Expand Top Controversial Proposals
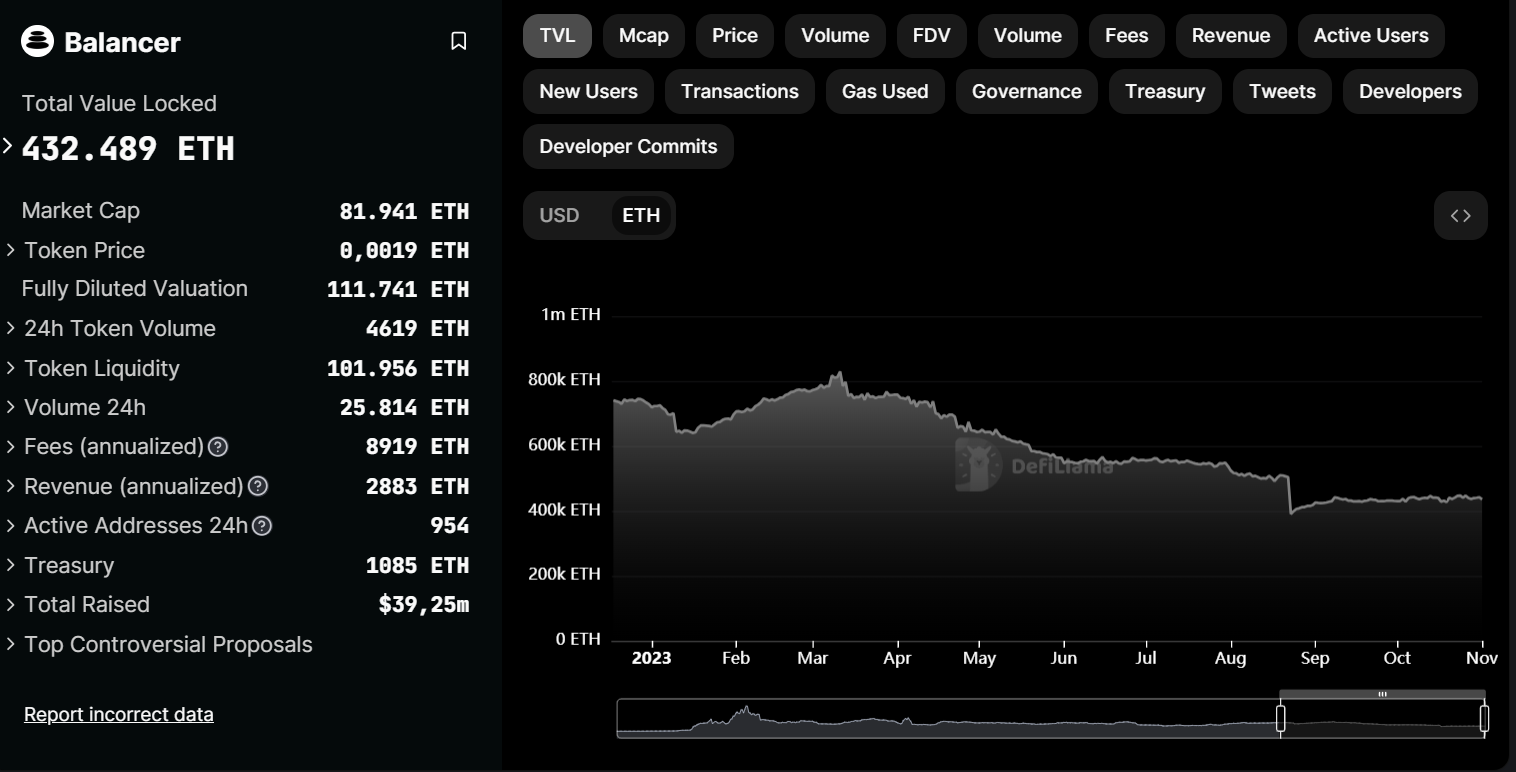Image resolution: width=1516 pixels, height=772 pixels. (11, 645)
